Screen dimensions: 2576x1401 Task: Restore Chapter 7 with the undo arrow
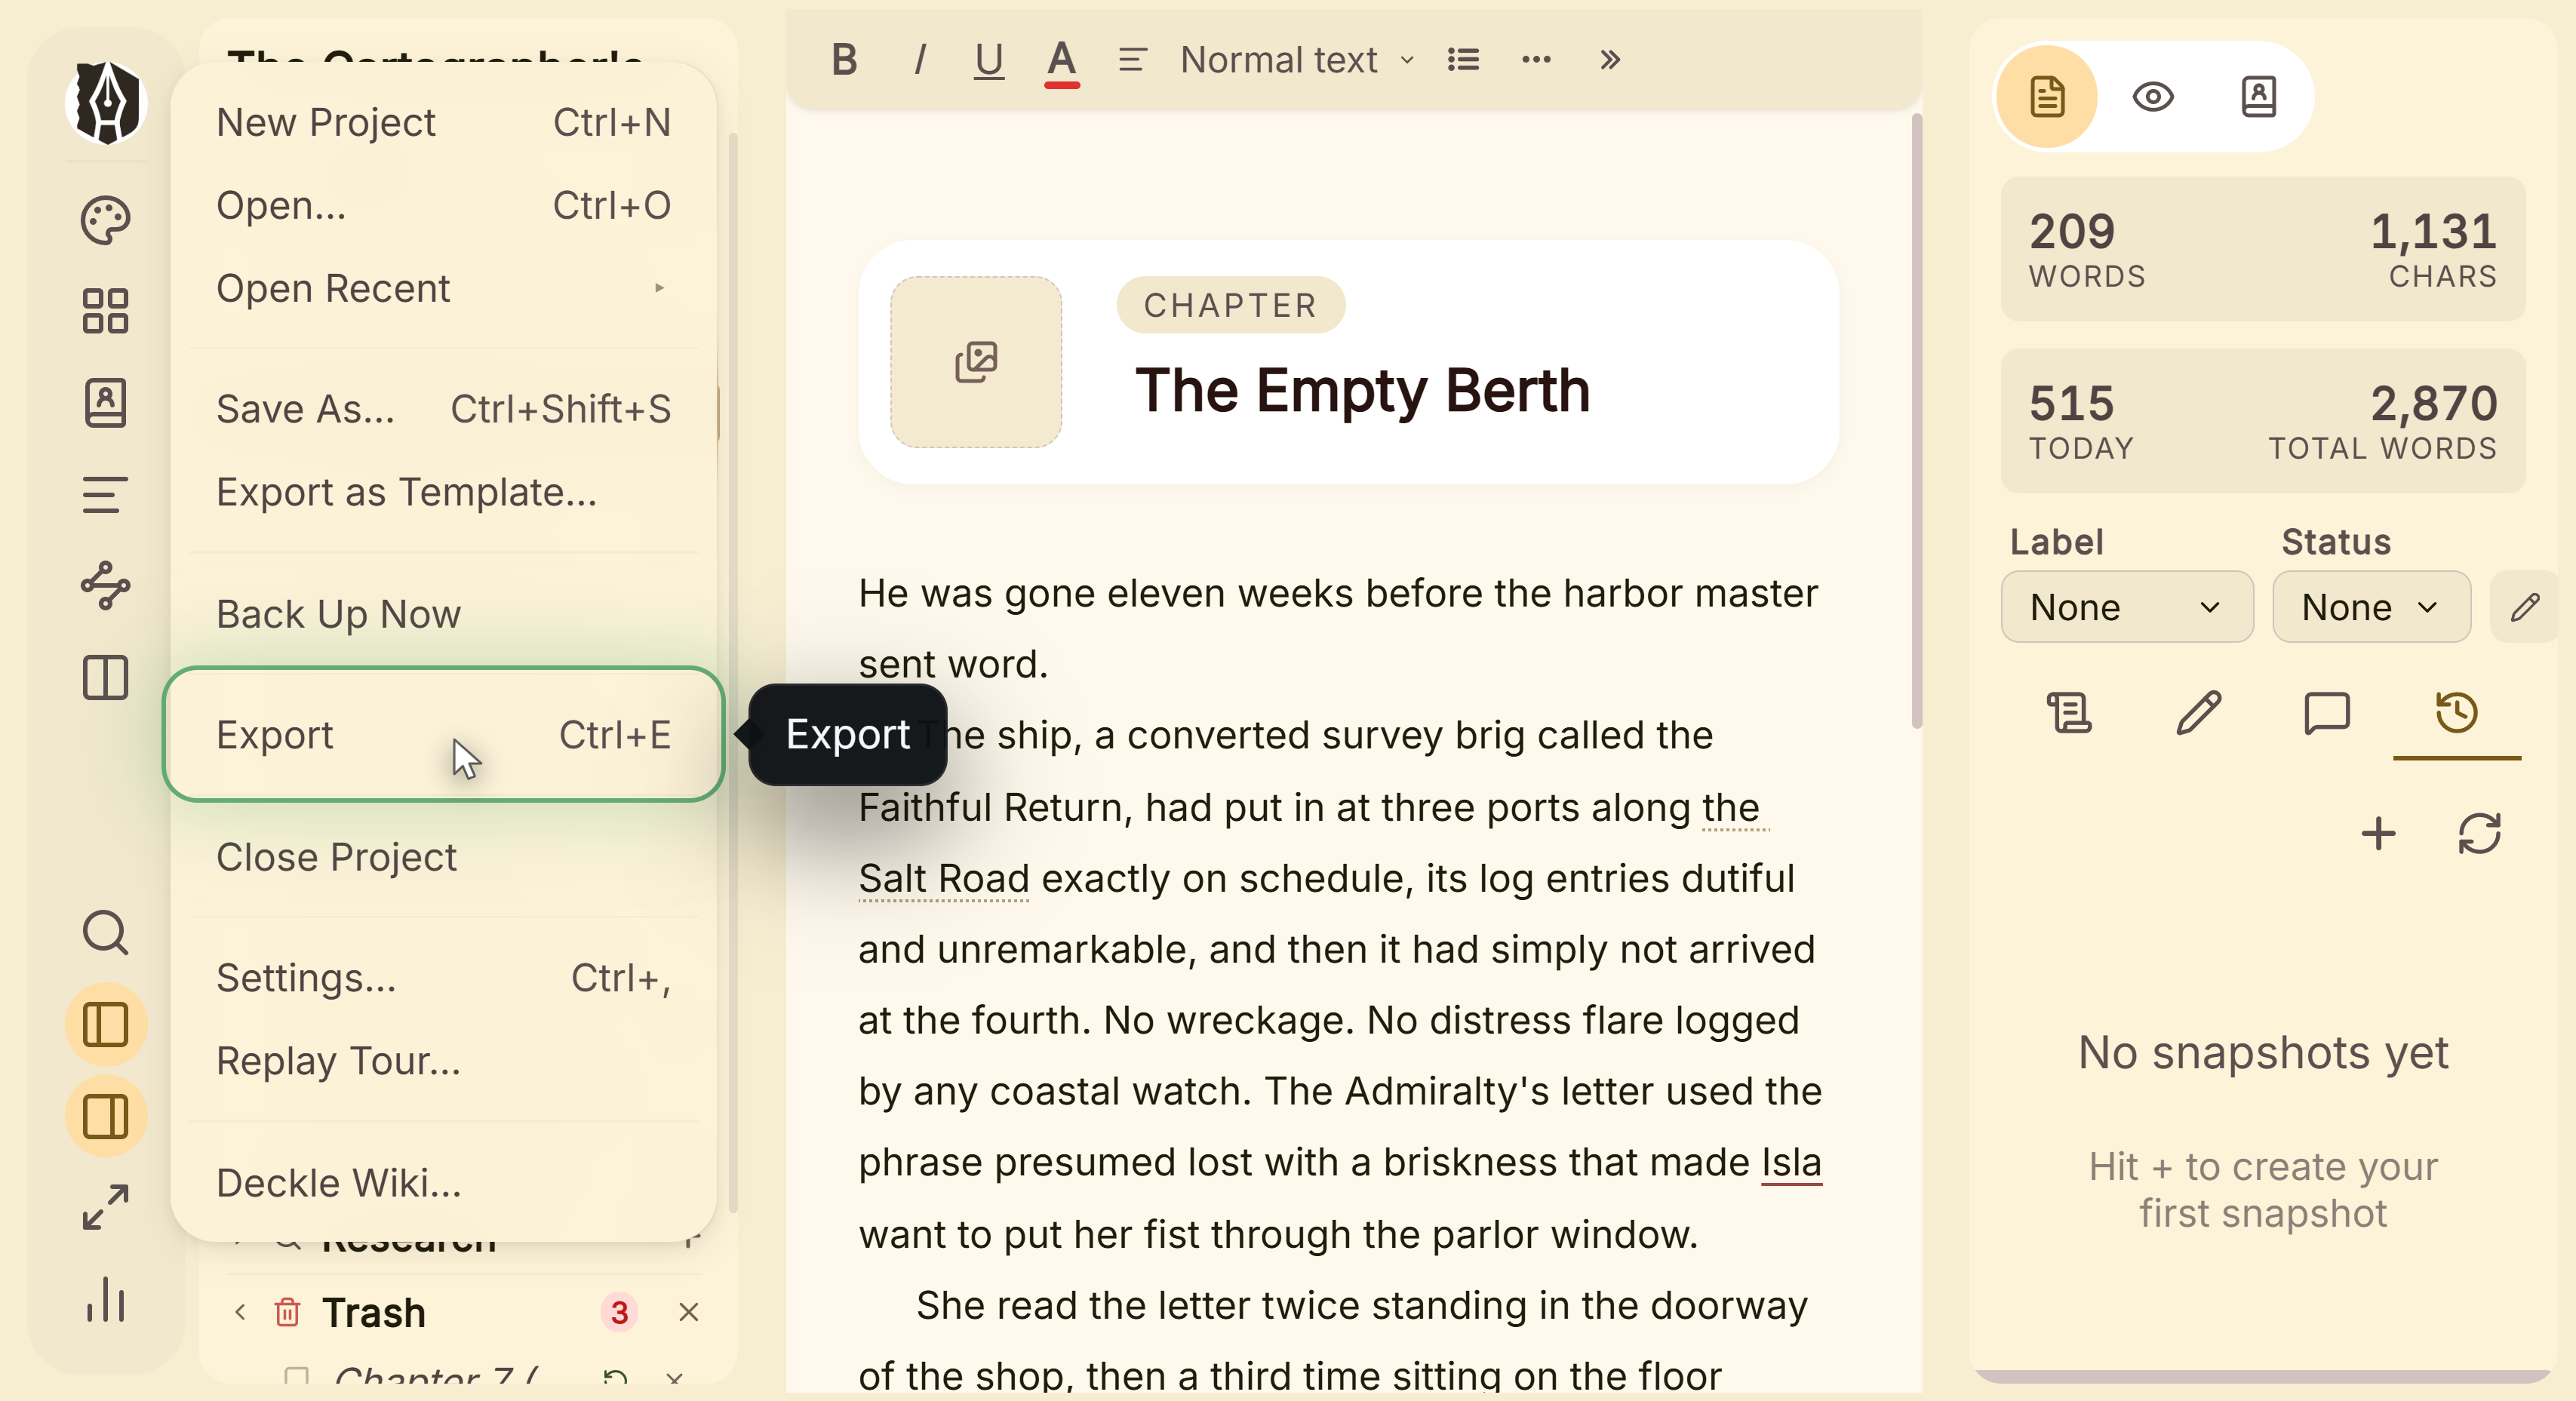pyautogui.click(x=615, y=1378)
